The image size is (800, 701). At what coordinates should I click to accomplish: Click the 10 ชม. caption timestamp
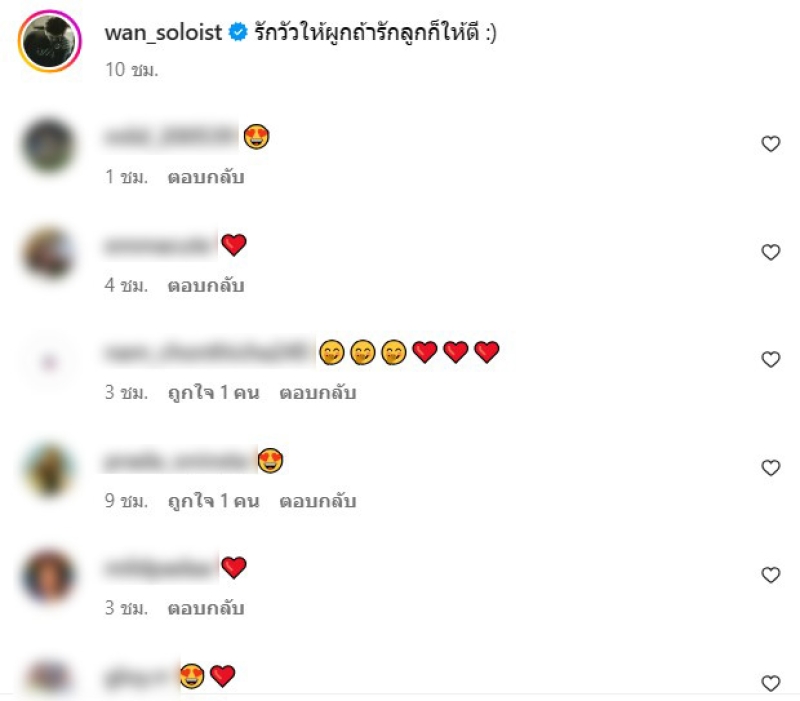[132, 69]
